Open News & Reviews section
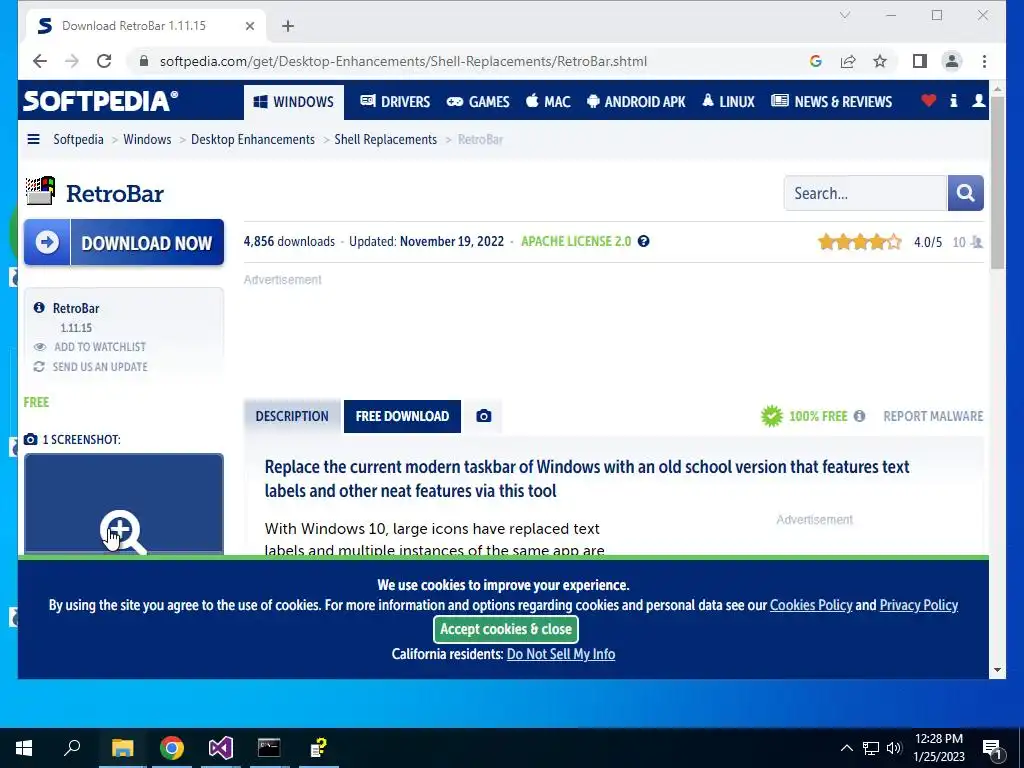This screenshot has width=1024, height=768. click(x=831, y=102)
